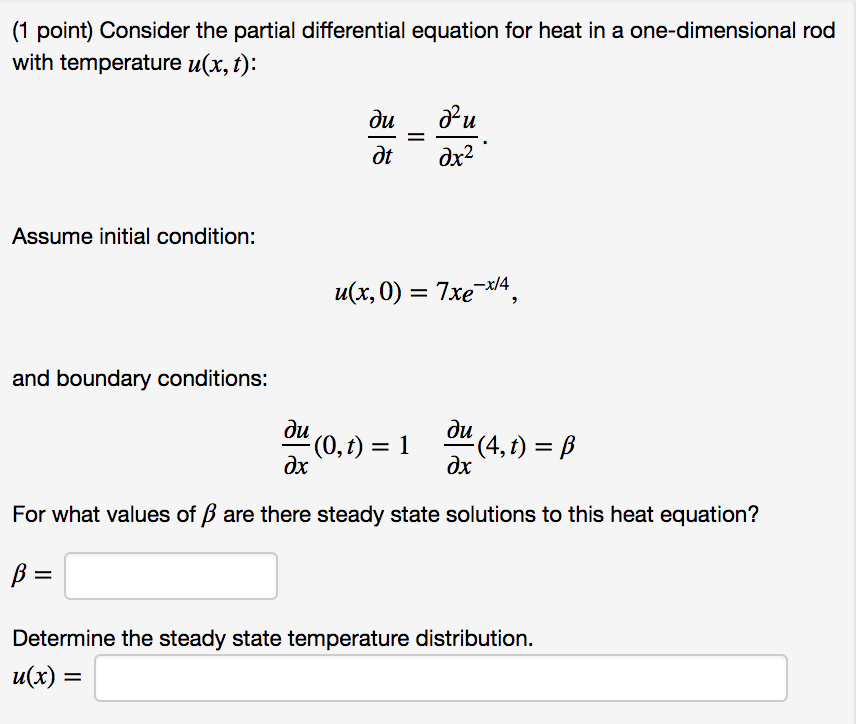Click the β = label
The height and width of the screenshot is (724, 866).
pyautogui.click(x=28, y=574)
